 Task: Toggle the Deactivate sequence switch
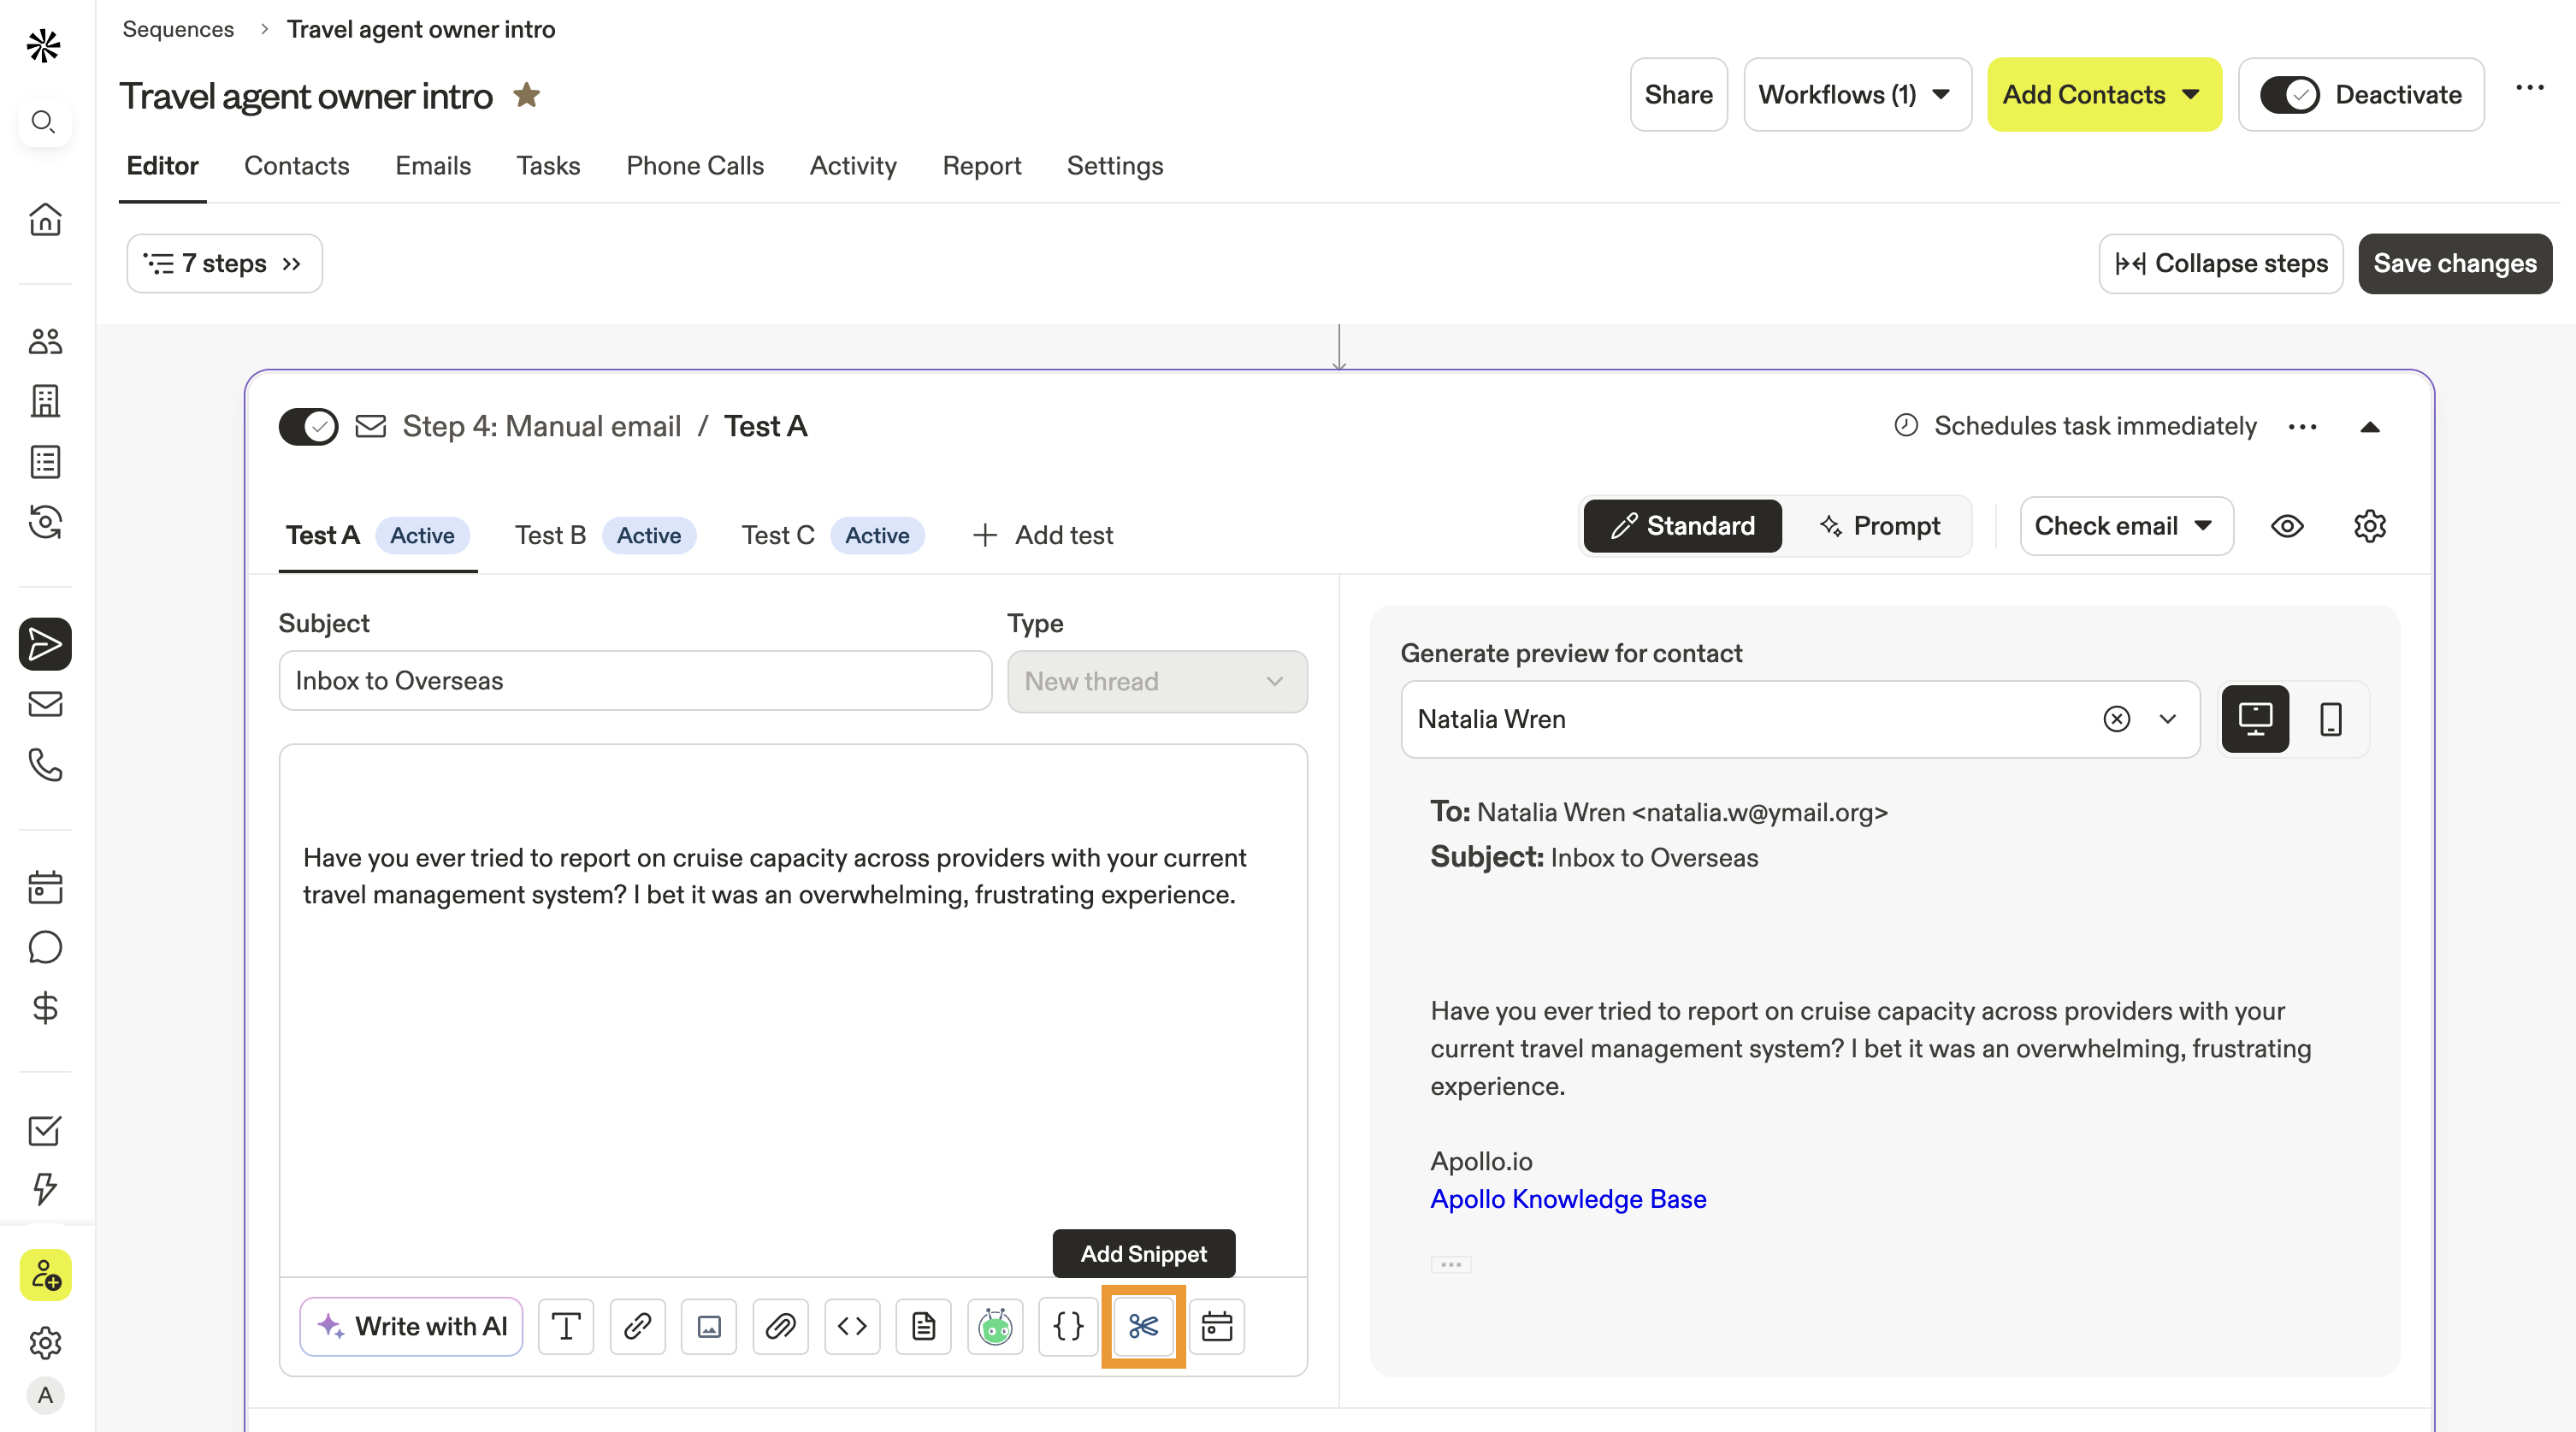[x=2289, y=95]
